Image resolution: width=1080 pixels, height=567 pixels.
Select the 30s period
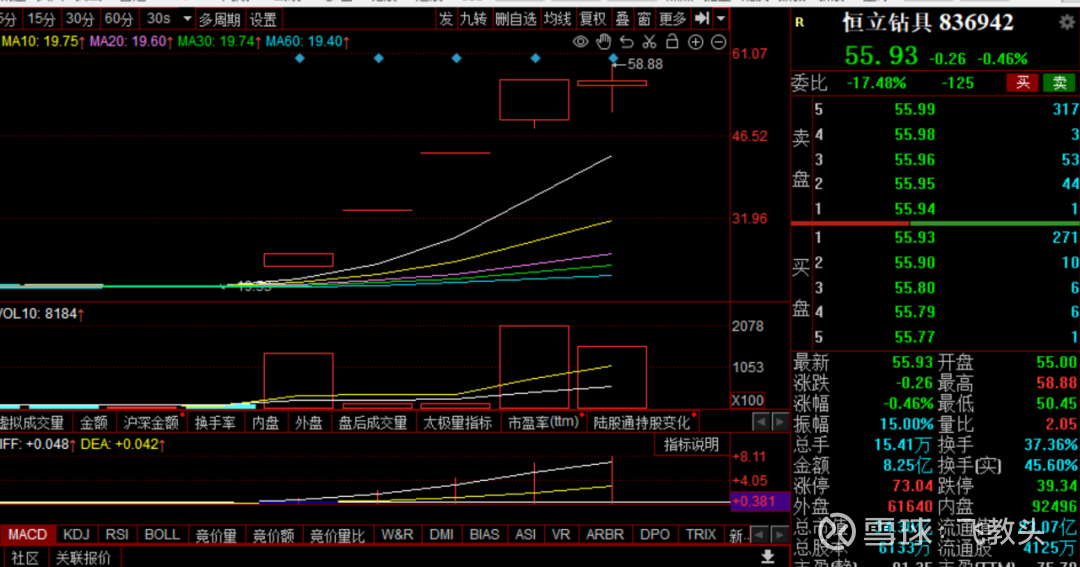158,19
